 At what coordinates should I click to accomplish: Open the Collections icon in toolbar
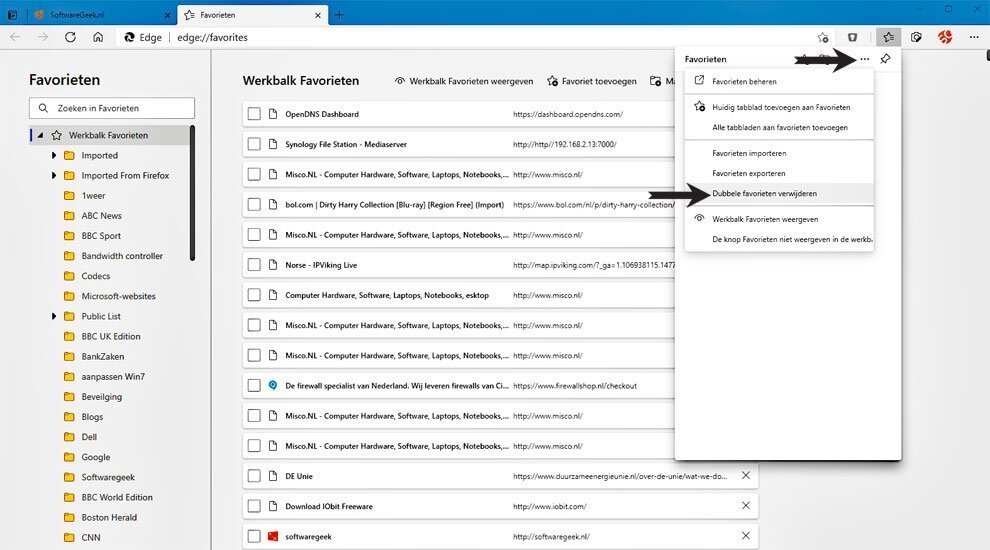[916, 37]
